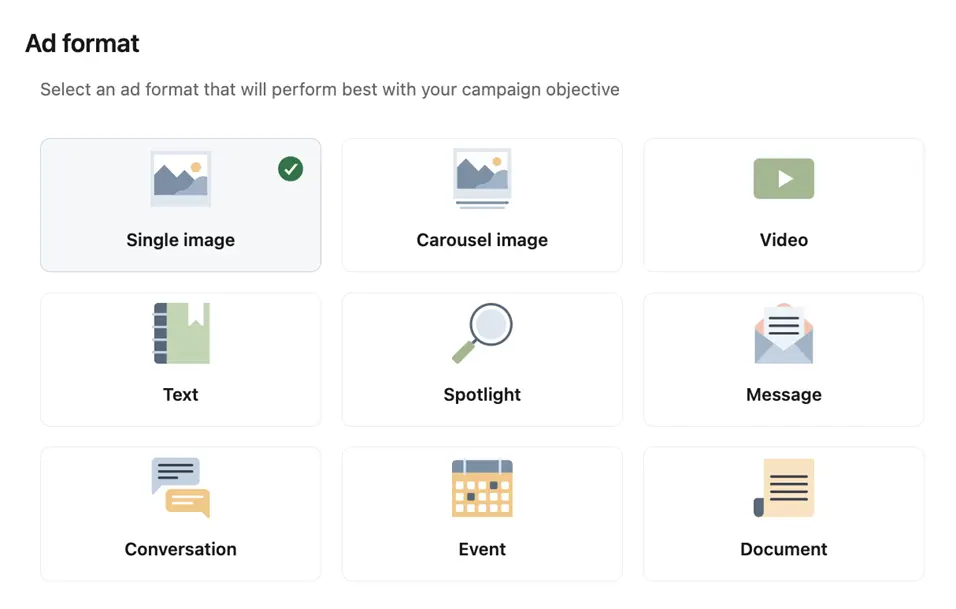This screenshot has height=609, width=956.
Task: Click the campaign objective description text
Action: coord(329,89)
